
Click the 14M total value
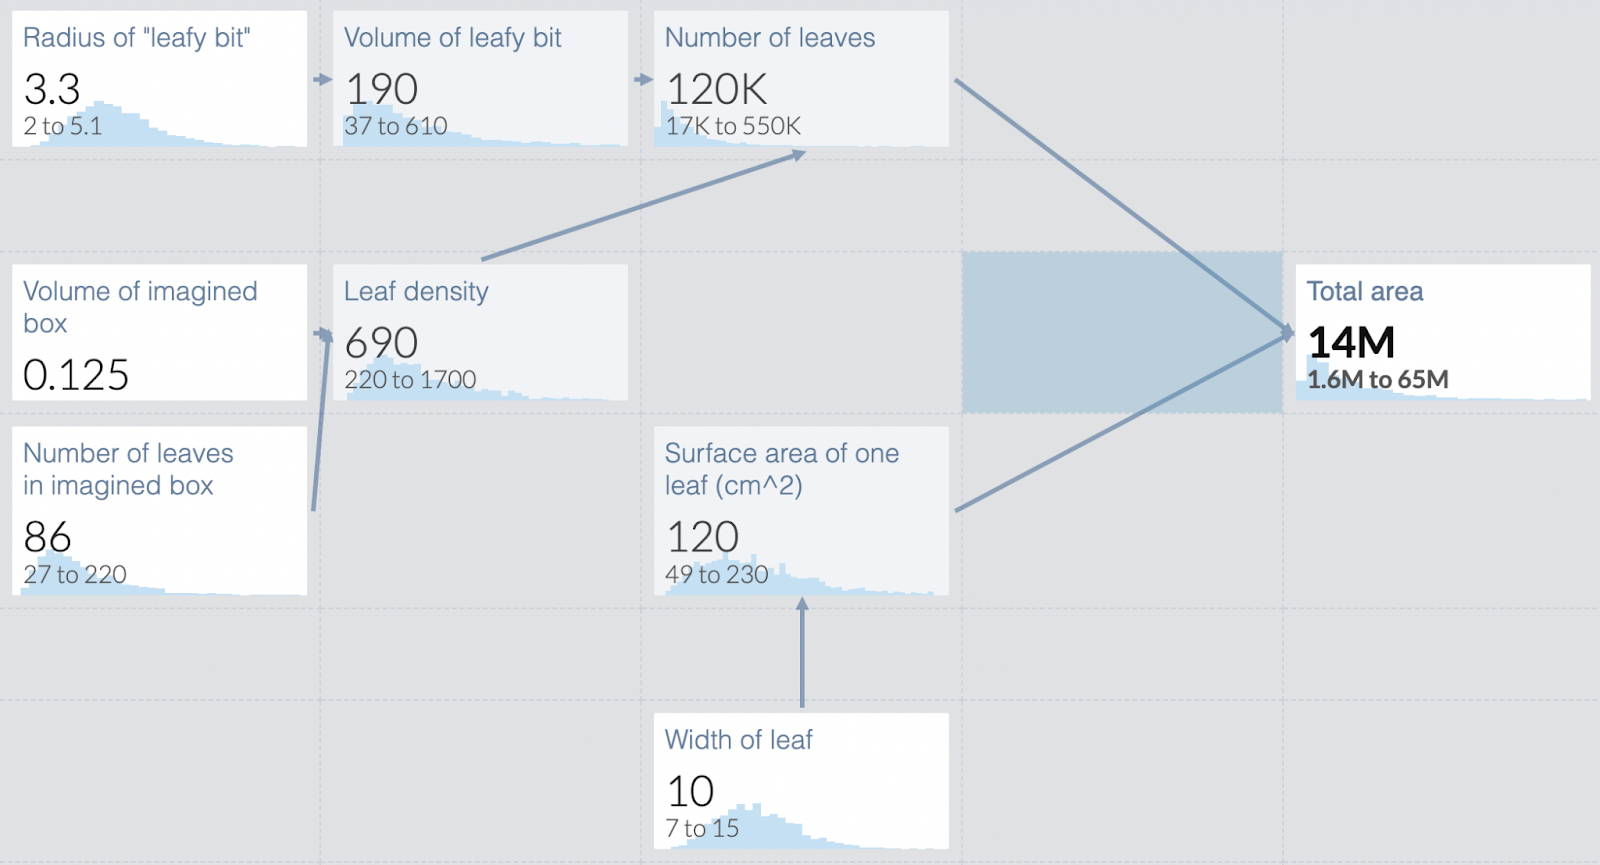(1351, 343)
